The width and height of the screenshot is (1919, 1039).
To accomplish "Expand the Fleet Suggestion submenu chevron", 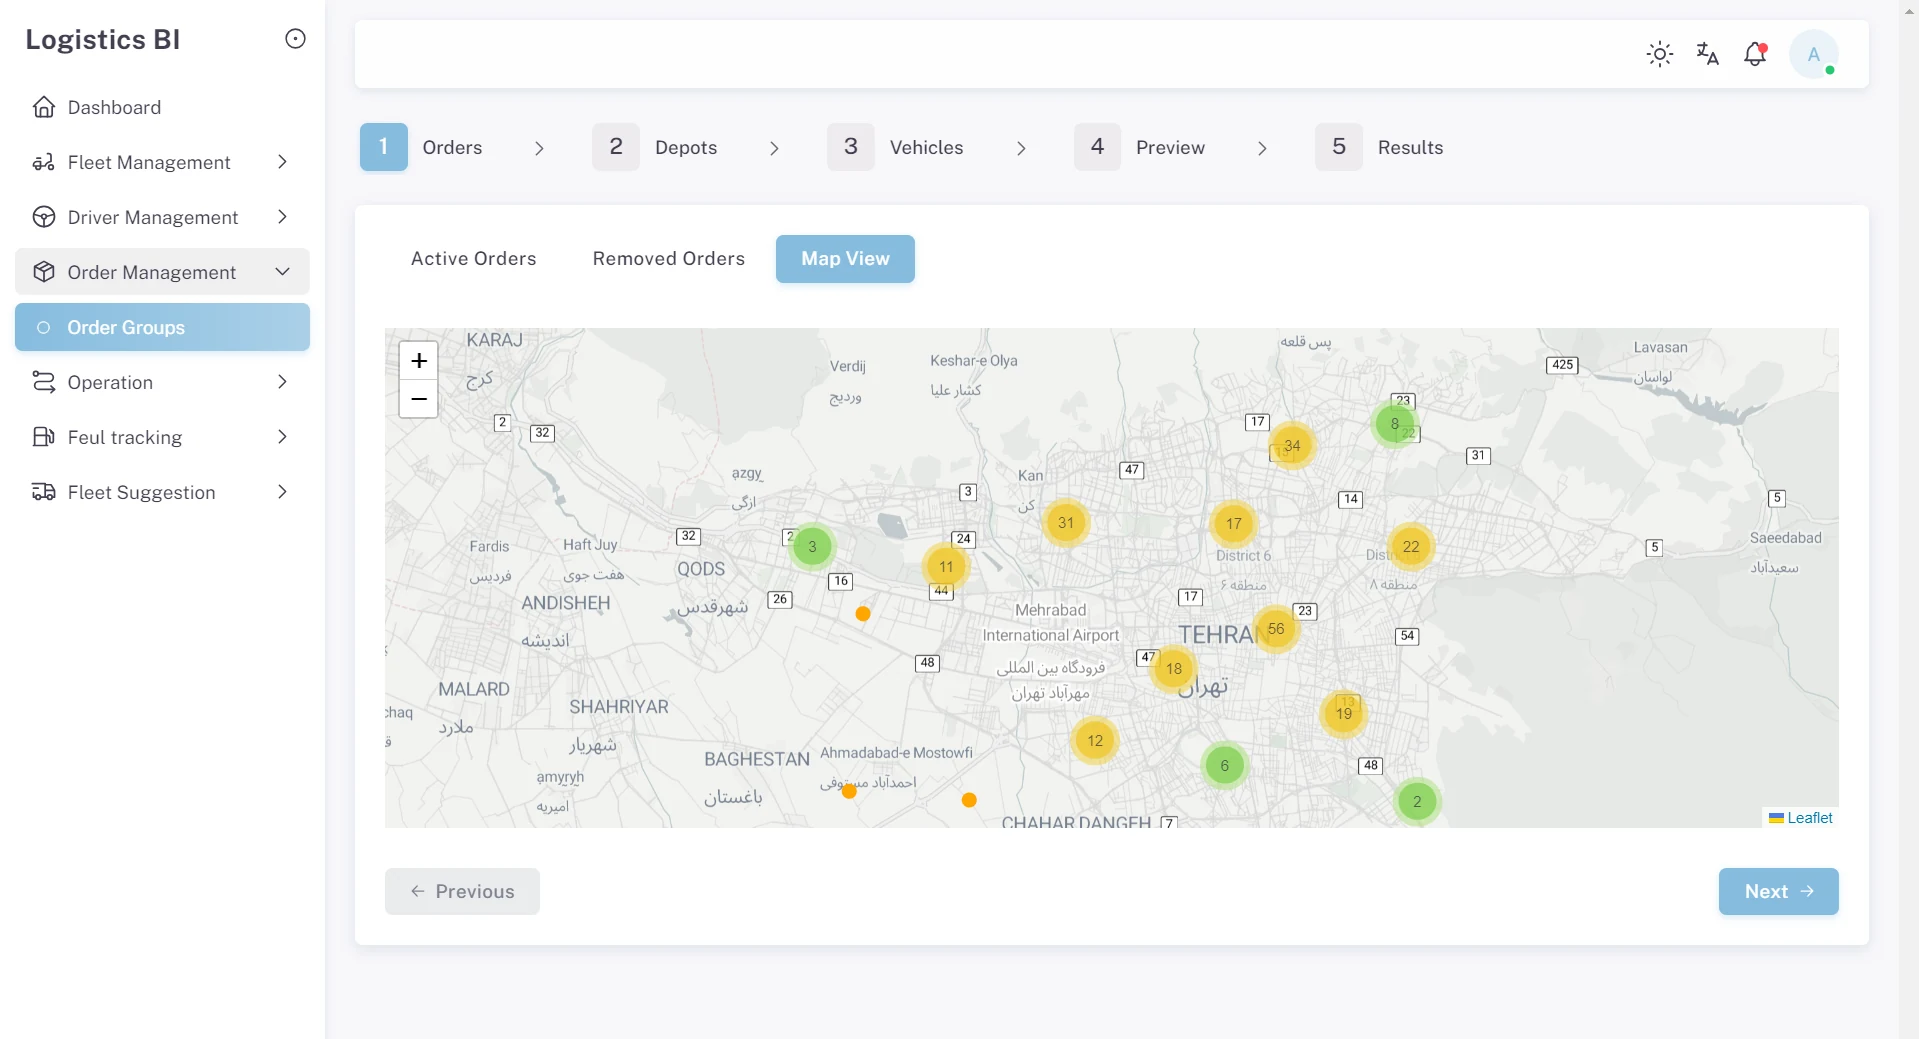I will [282, 492].
